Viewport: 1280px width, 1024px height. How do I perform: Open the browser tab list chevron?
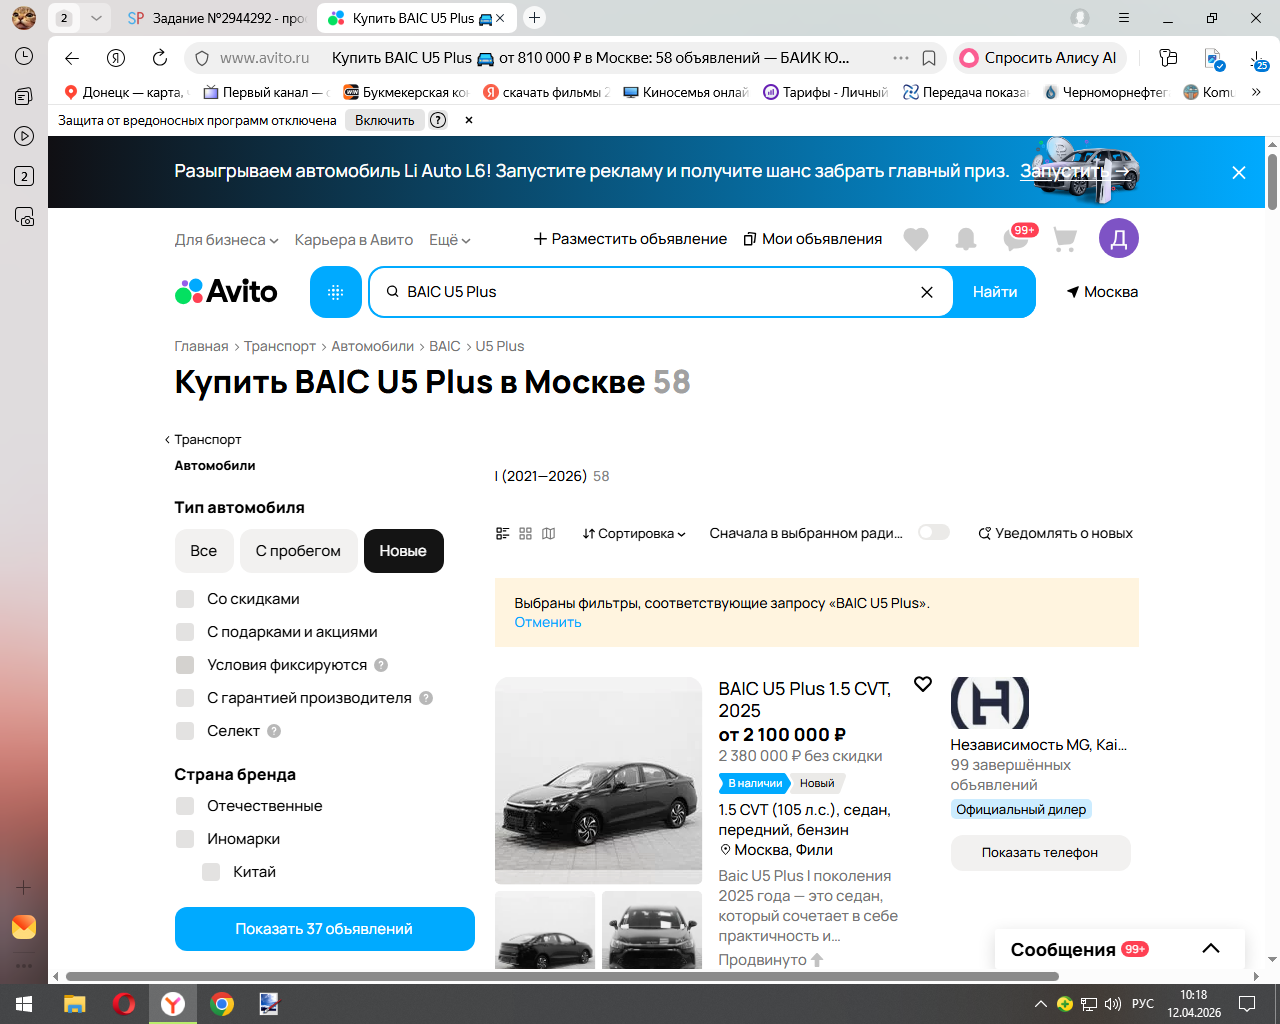click(96, 17)
